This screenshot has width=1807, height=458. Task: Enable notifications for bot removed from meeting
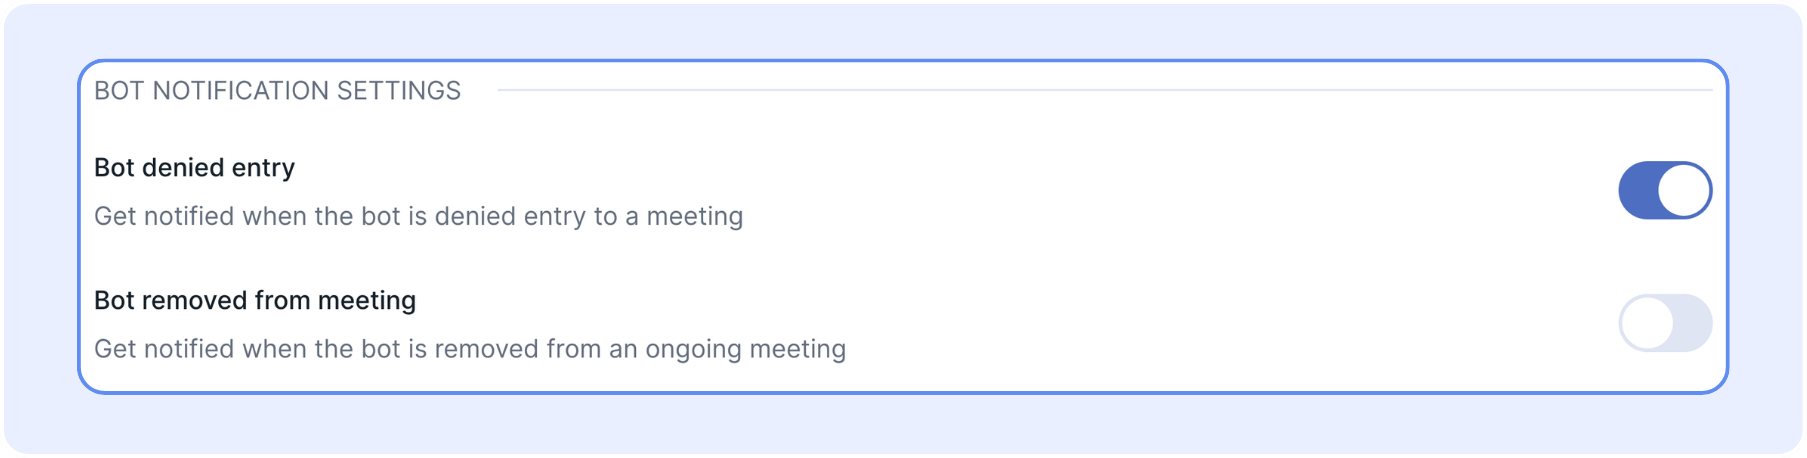click(x=1664, y=323)
